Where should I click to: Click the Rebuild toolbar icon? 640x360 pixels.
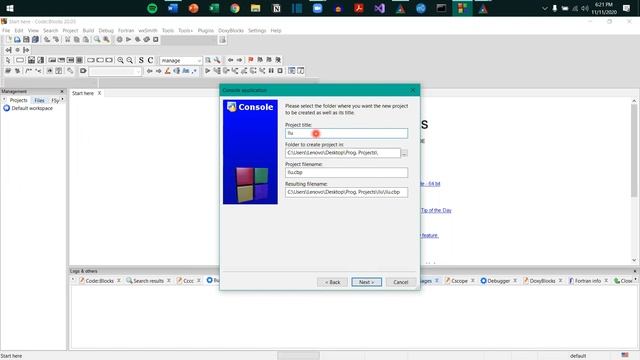pos(147,40)
